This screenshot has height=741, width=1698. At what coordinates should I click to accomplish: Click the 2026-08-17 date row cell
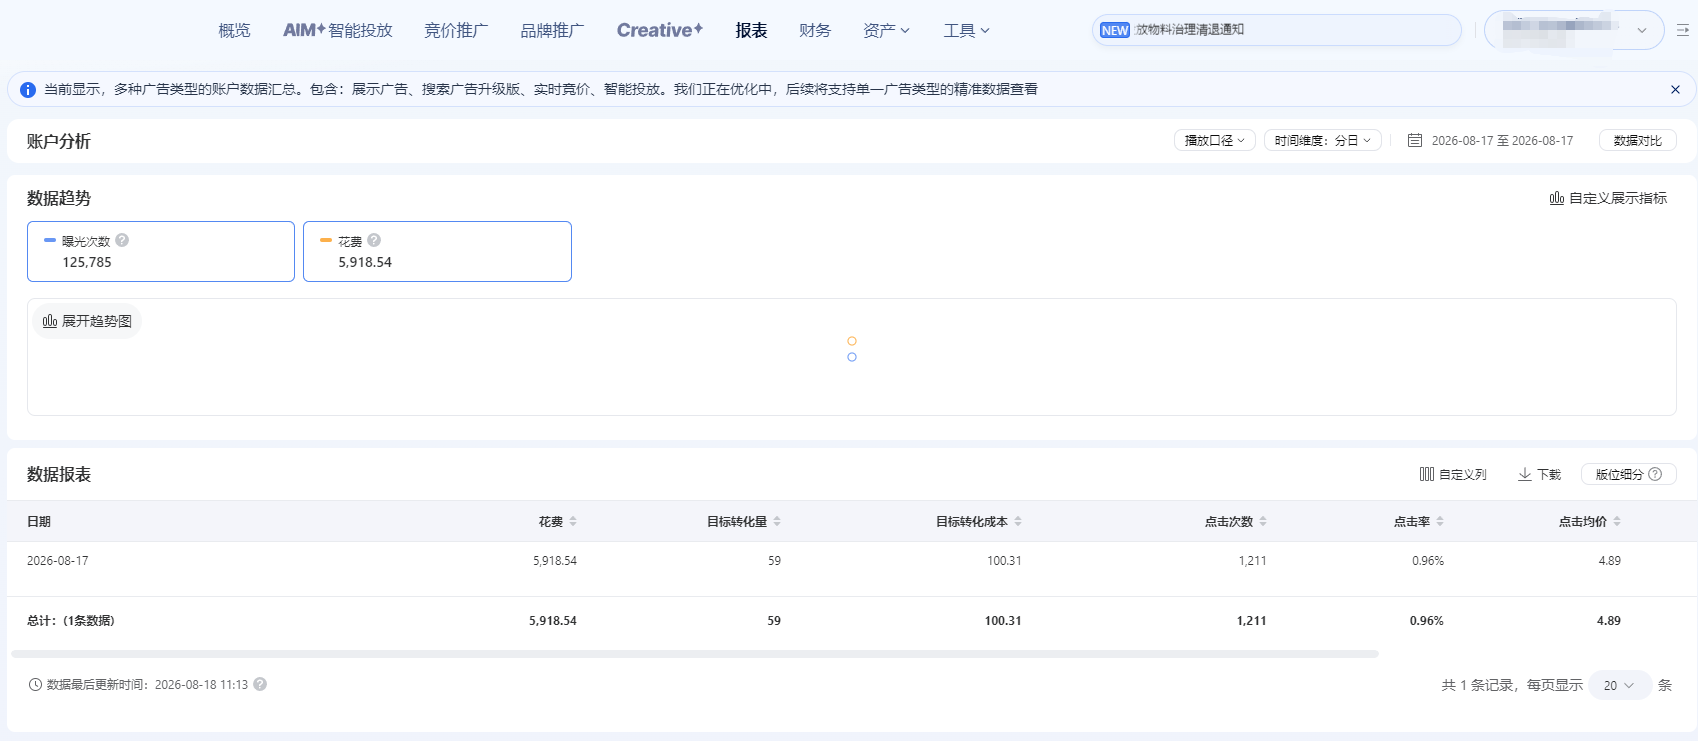click(x=58, y=561)
